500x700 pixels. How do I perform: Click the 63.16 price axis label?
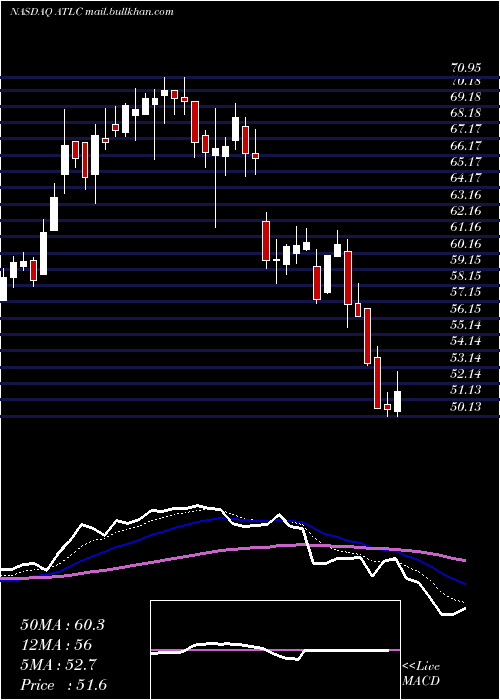[466, 195]
